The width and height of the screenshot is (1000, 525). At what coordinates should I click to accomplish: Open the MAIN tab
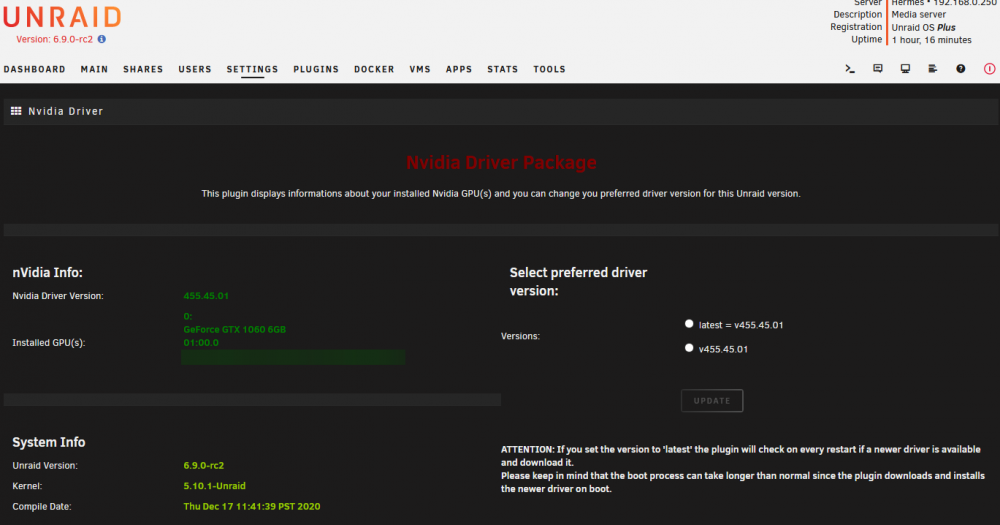[x=94, y=69]
